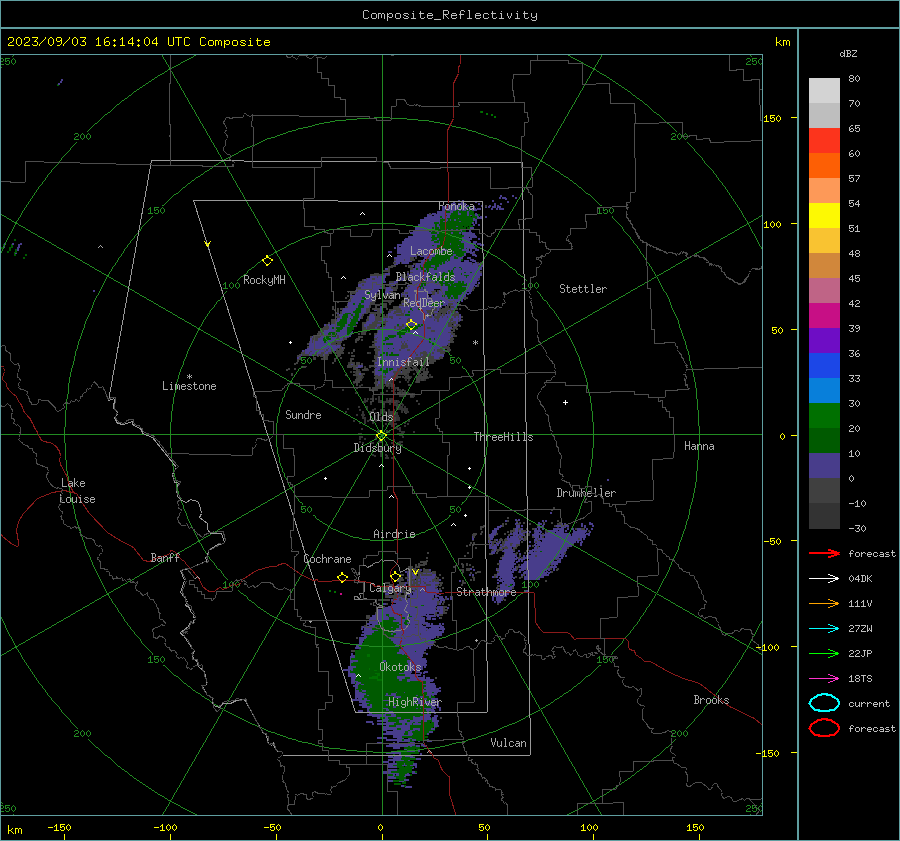Viewport: 900px width, 841px height.
Task: Click the Hanna city label
Action: tap(699, 446)
